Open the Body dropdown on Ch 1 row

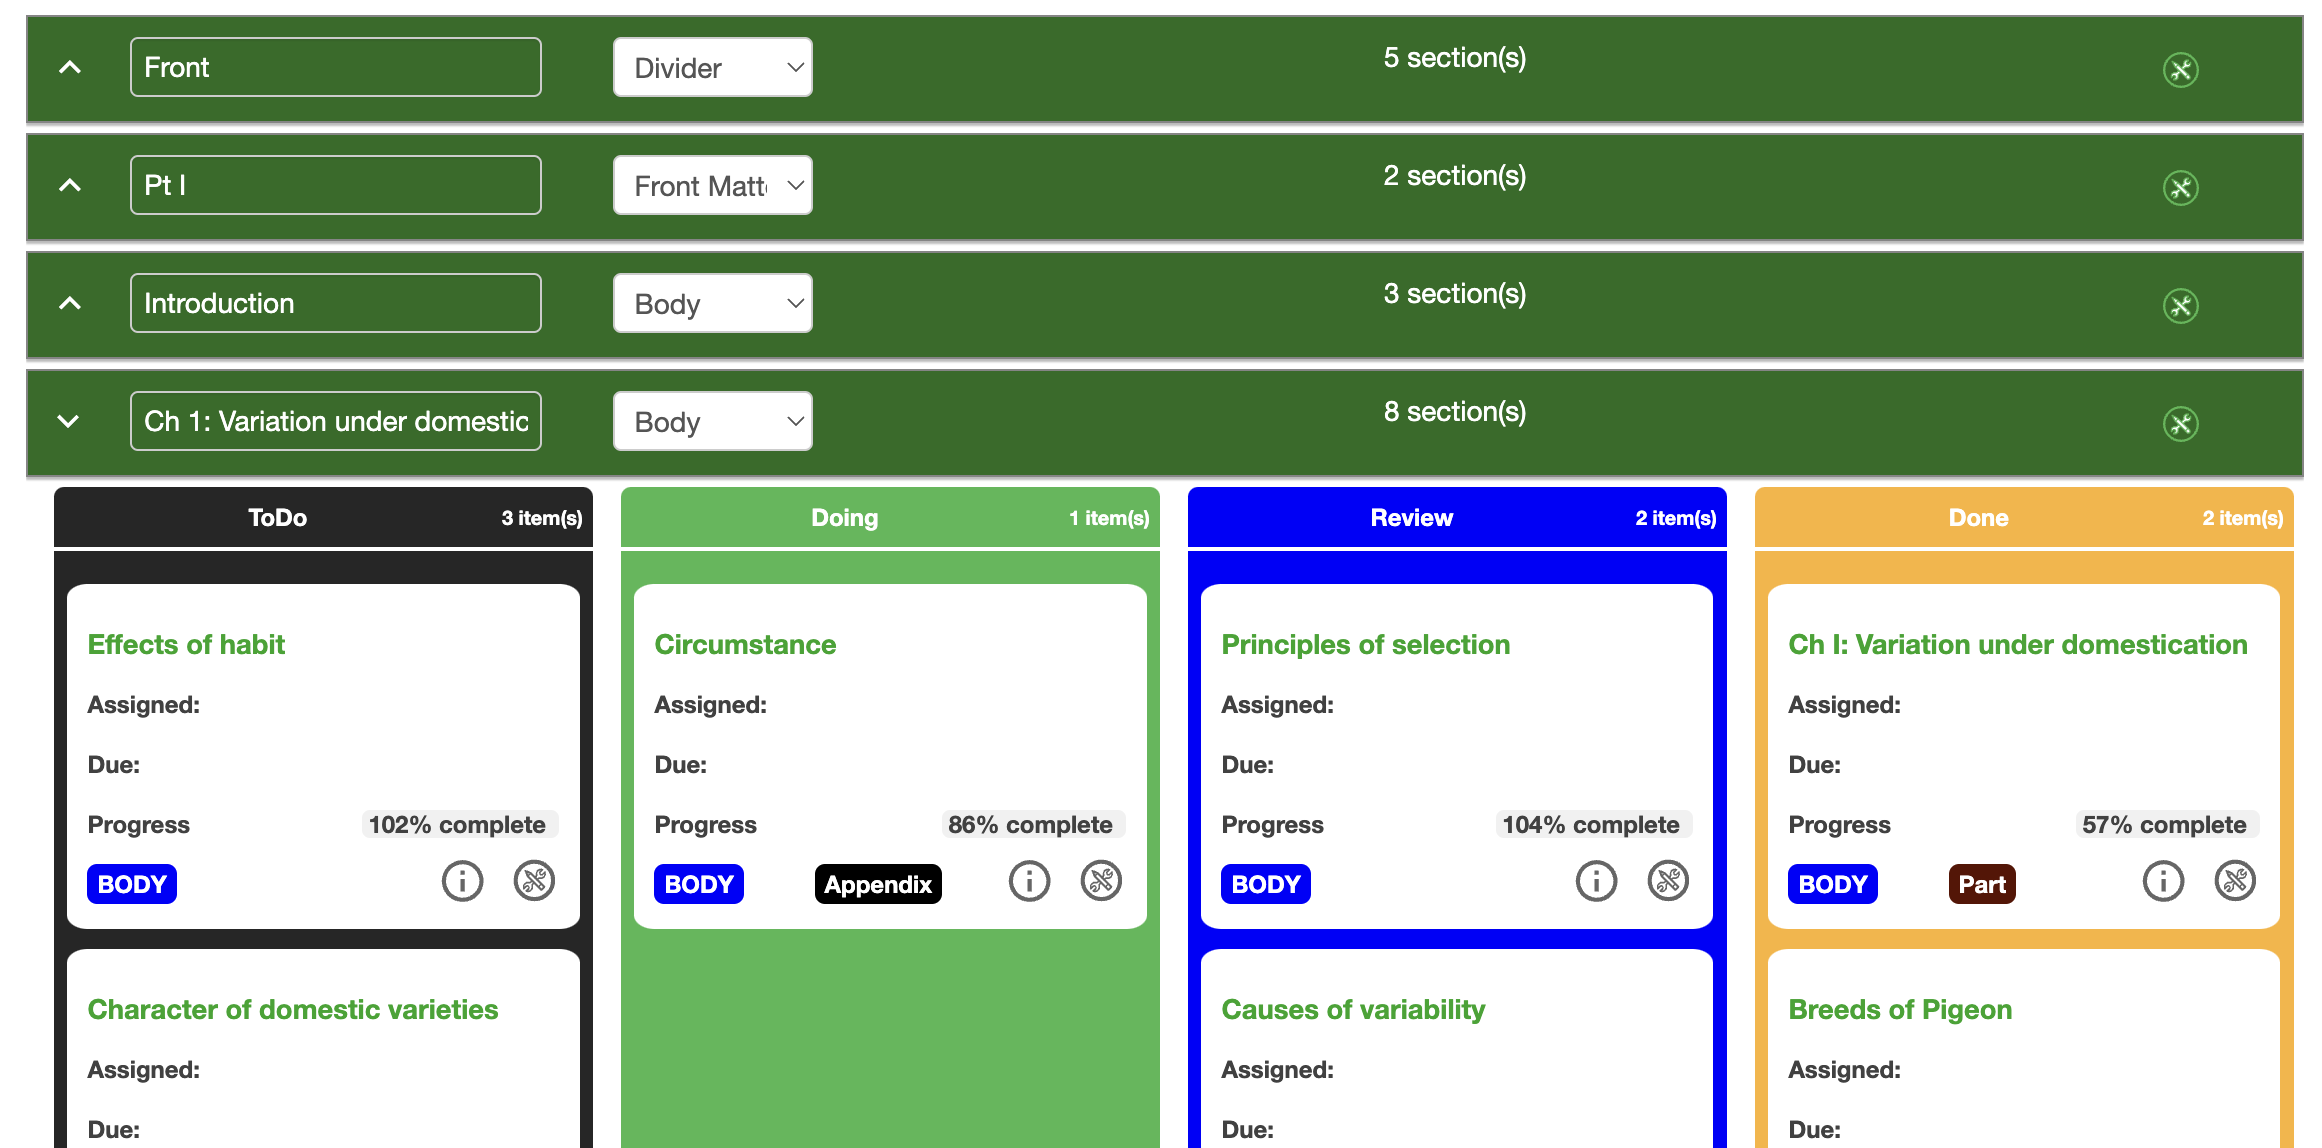pyautogui.click(x=715, y=422)
